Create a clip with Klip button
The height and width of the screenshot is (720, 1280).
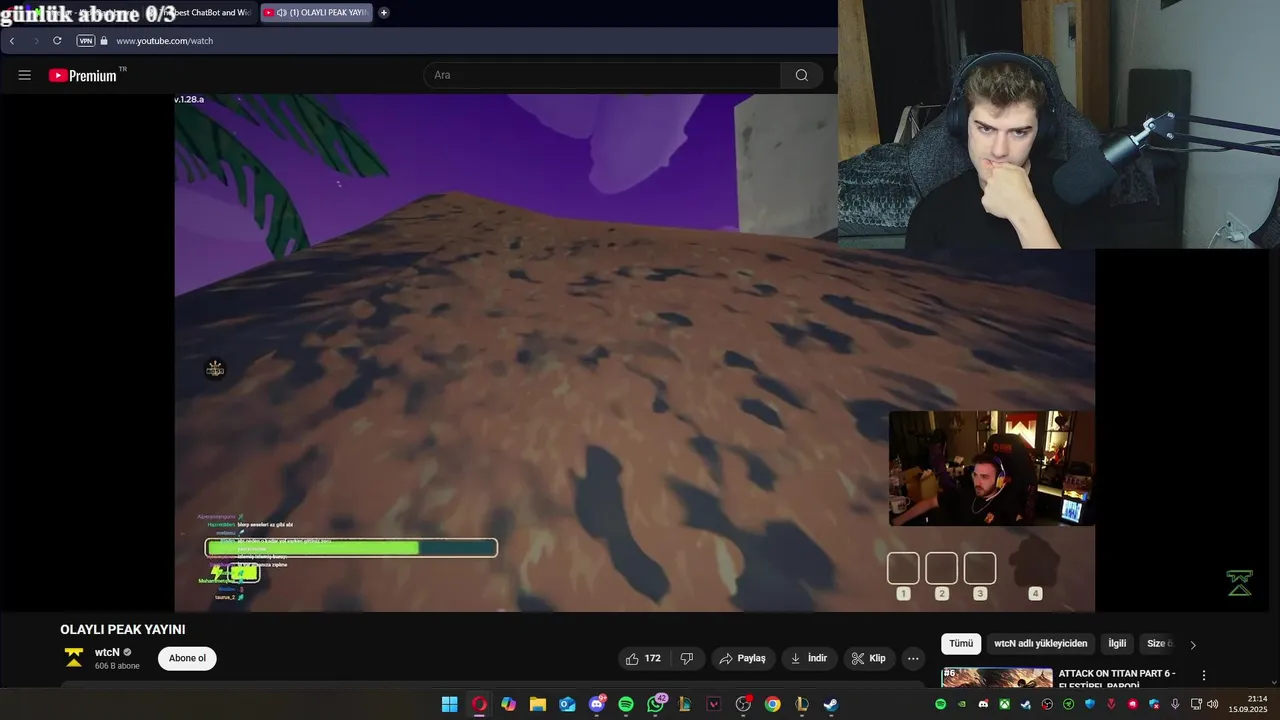click(869, 658)
